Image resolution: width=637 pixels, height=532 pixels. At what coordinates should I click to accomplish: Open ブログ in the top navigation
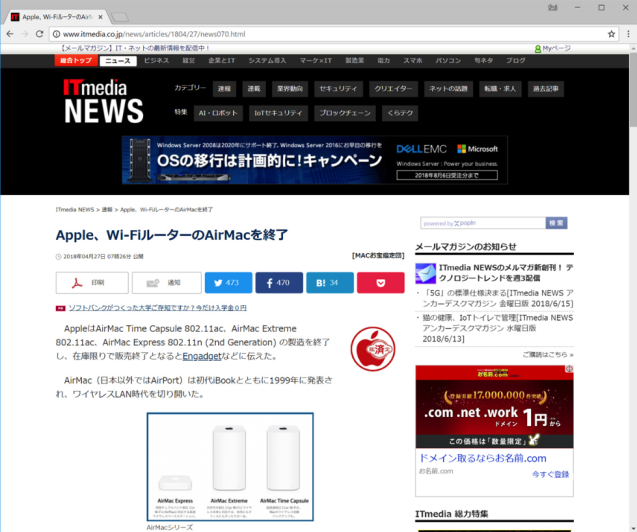click(516, 61)
